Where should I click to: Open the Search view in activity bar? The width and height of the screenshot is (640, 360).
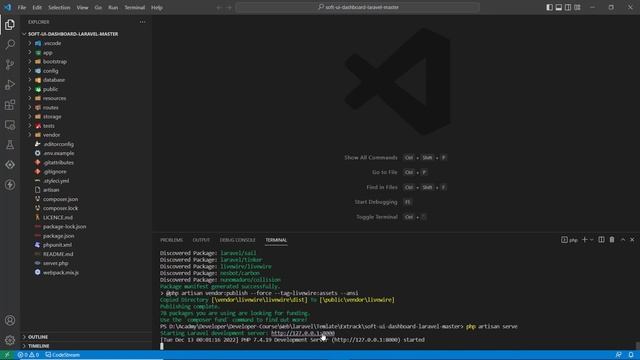pyautogui.click(x=10, y=44)
